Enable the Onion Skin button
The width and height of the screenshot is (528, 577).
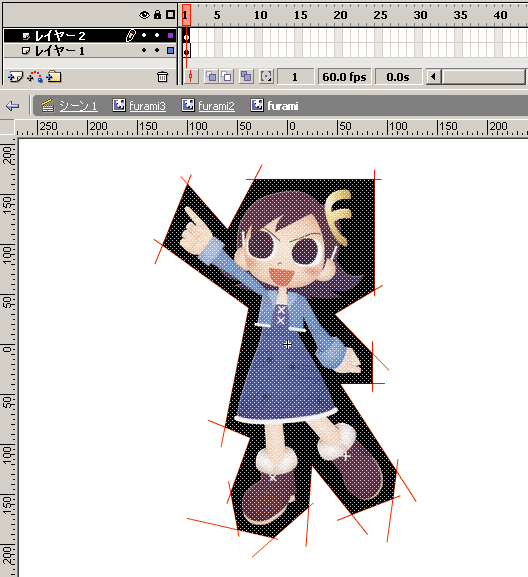(211, 77)
